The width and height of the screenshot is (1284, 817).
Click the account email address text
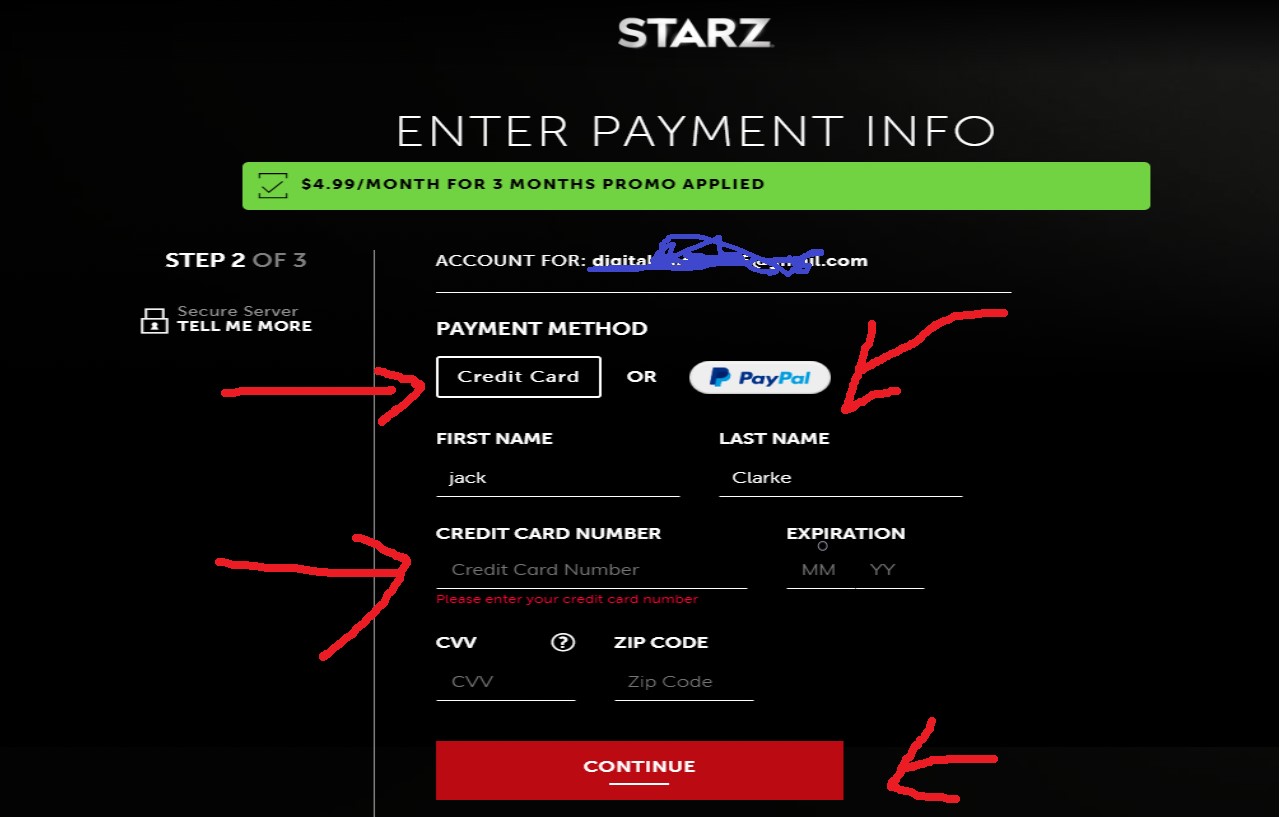[730, 261]
